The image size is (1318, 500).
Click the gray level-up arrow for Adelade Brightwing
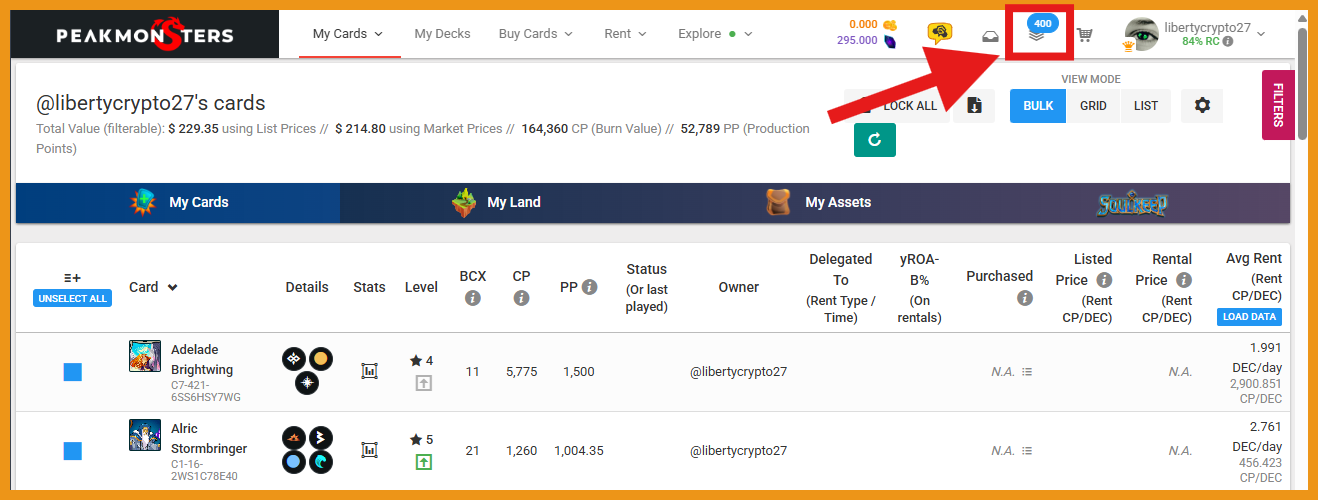click(x=423, y=383)
